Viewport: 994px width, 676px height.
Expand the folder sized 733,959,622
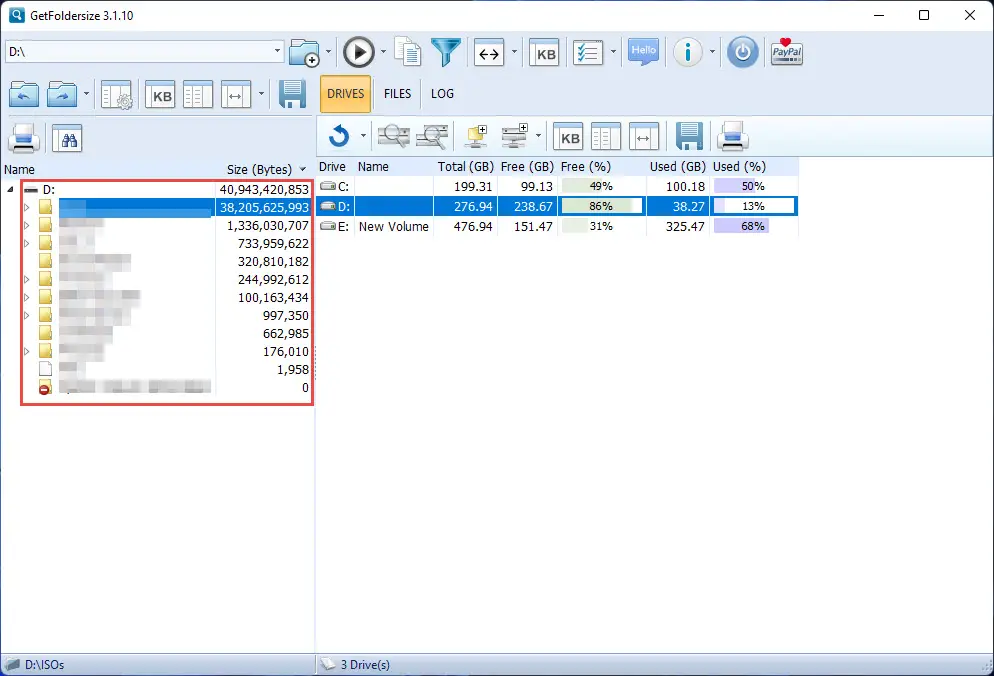pos(27,243)
